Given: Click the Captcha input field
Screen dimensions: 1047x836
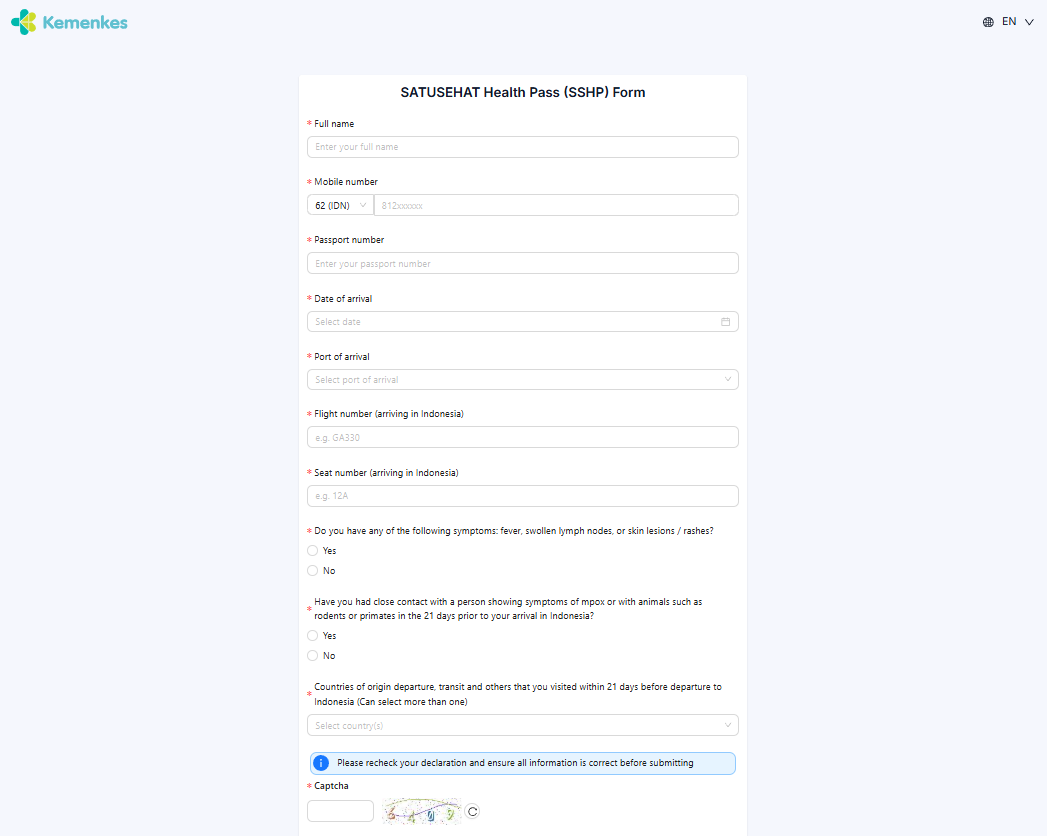Looking at the screenshot, I should pyautogui.click(x=341, y=811).
